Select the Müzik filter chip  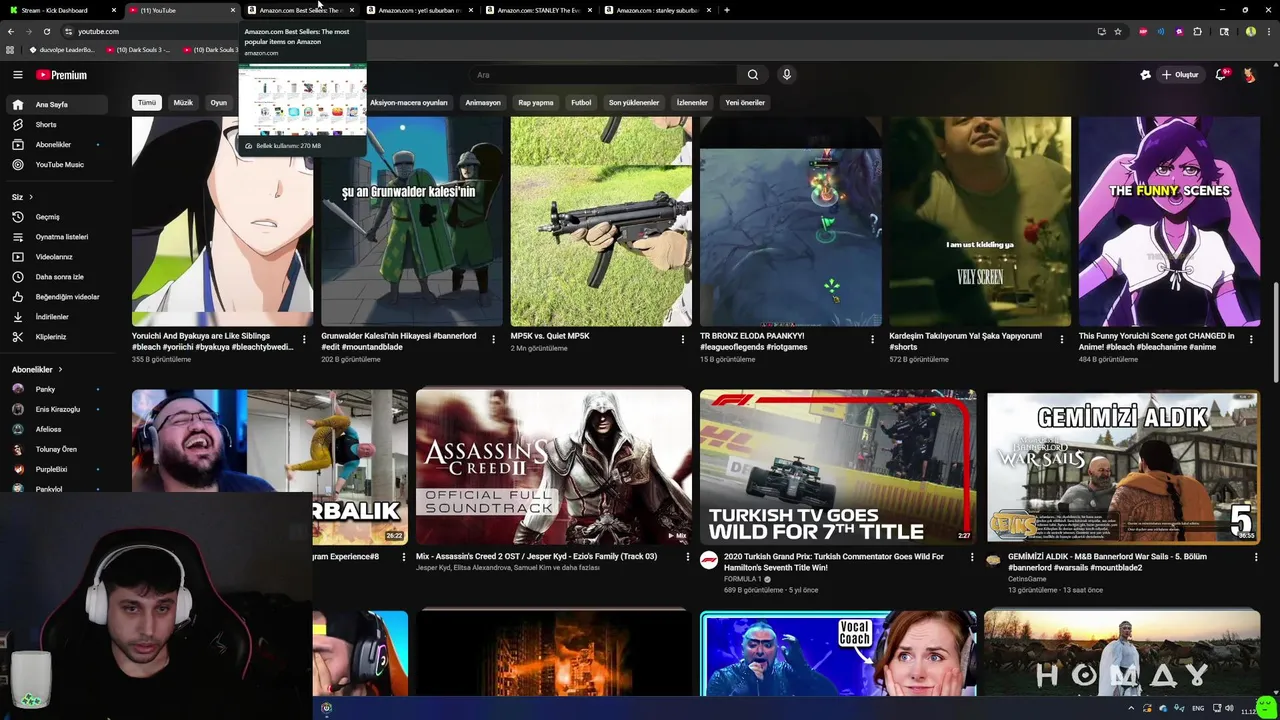click(x=183, y=102)
